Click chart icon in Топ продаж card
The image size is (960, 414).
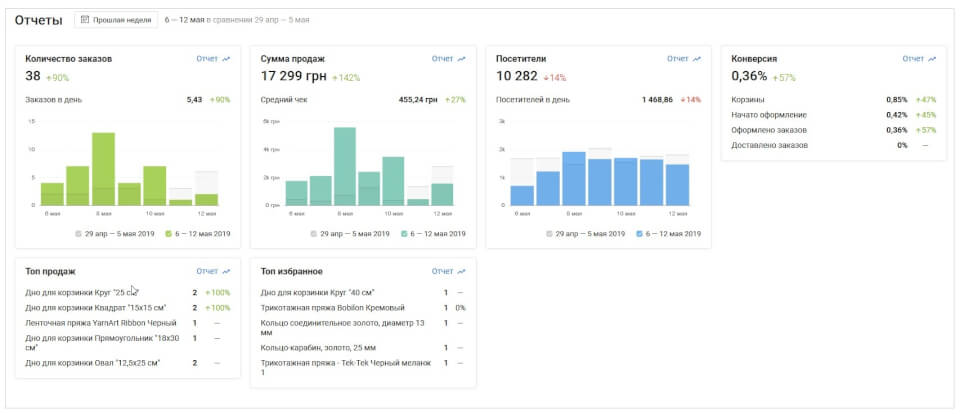[226, 271]
